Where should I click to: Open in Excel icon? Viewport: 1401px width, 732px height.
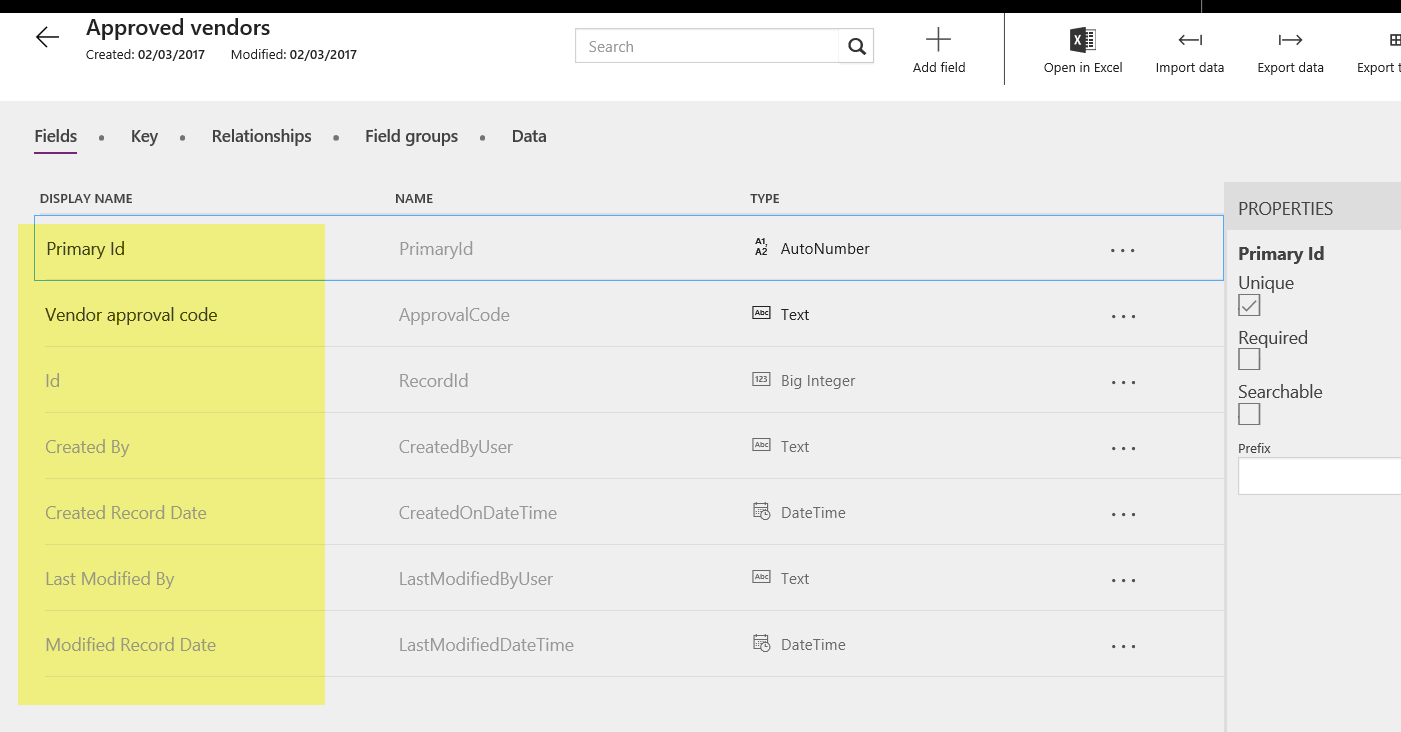click(1082, 40)
